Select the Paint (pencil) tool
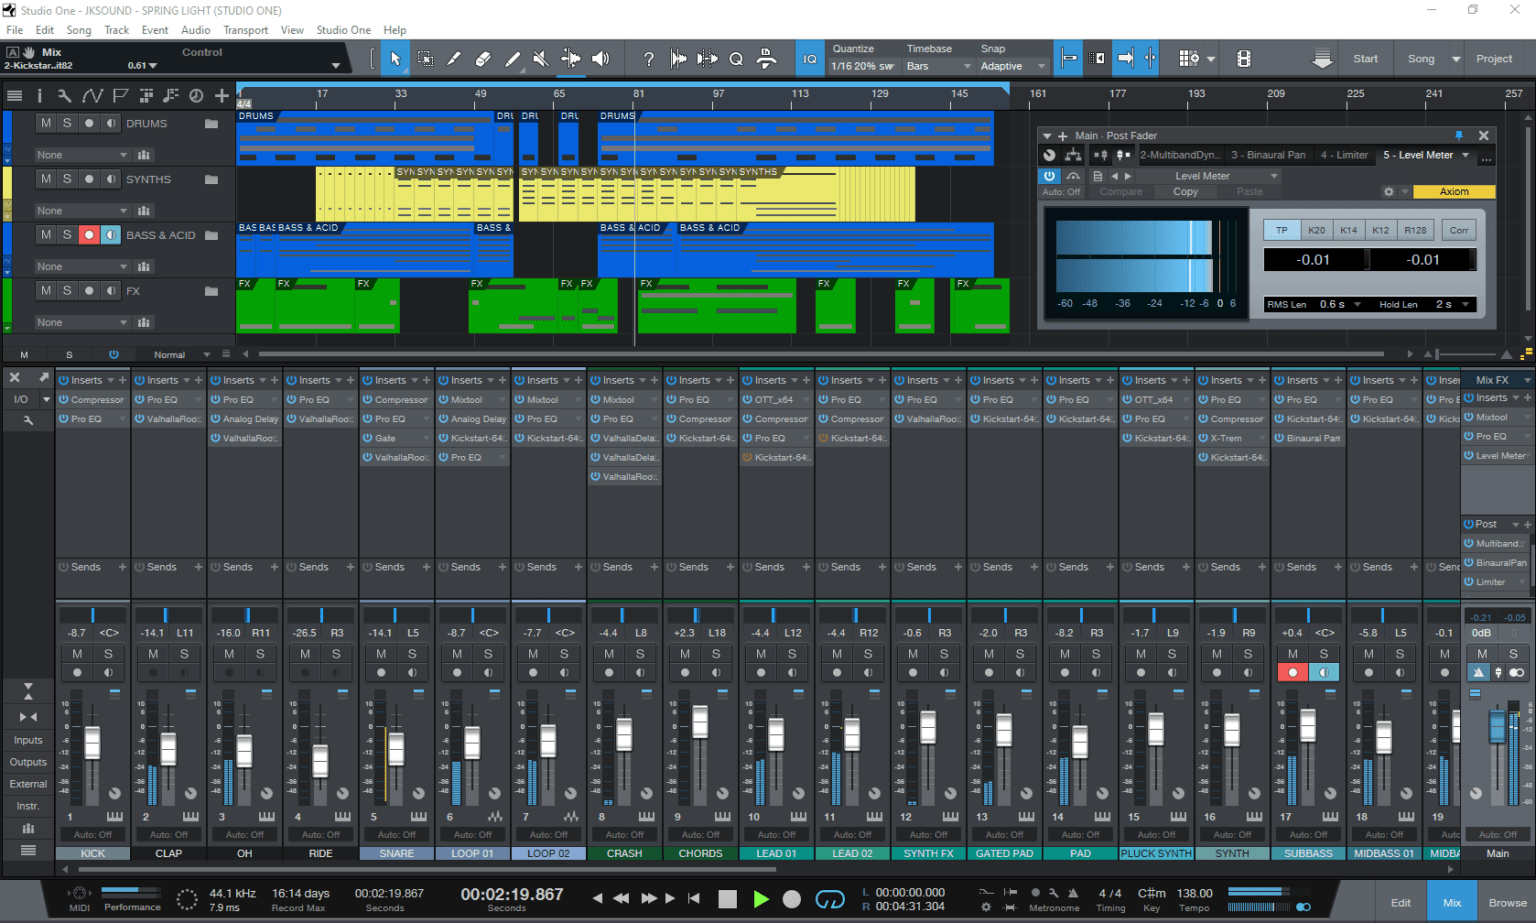1536x923 pixels. coord(512,59)
